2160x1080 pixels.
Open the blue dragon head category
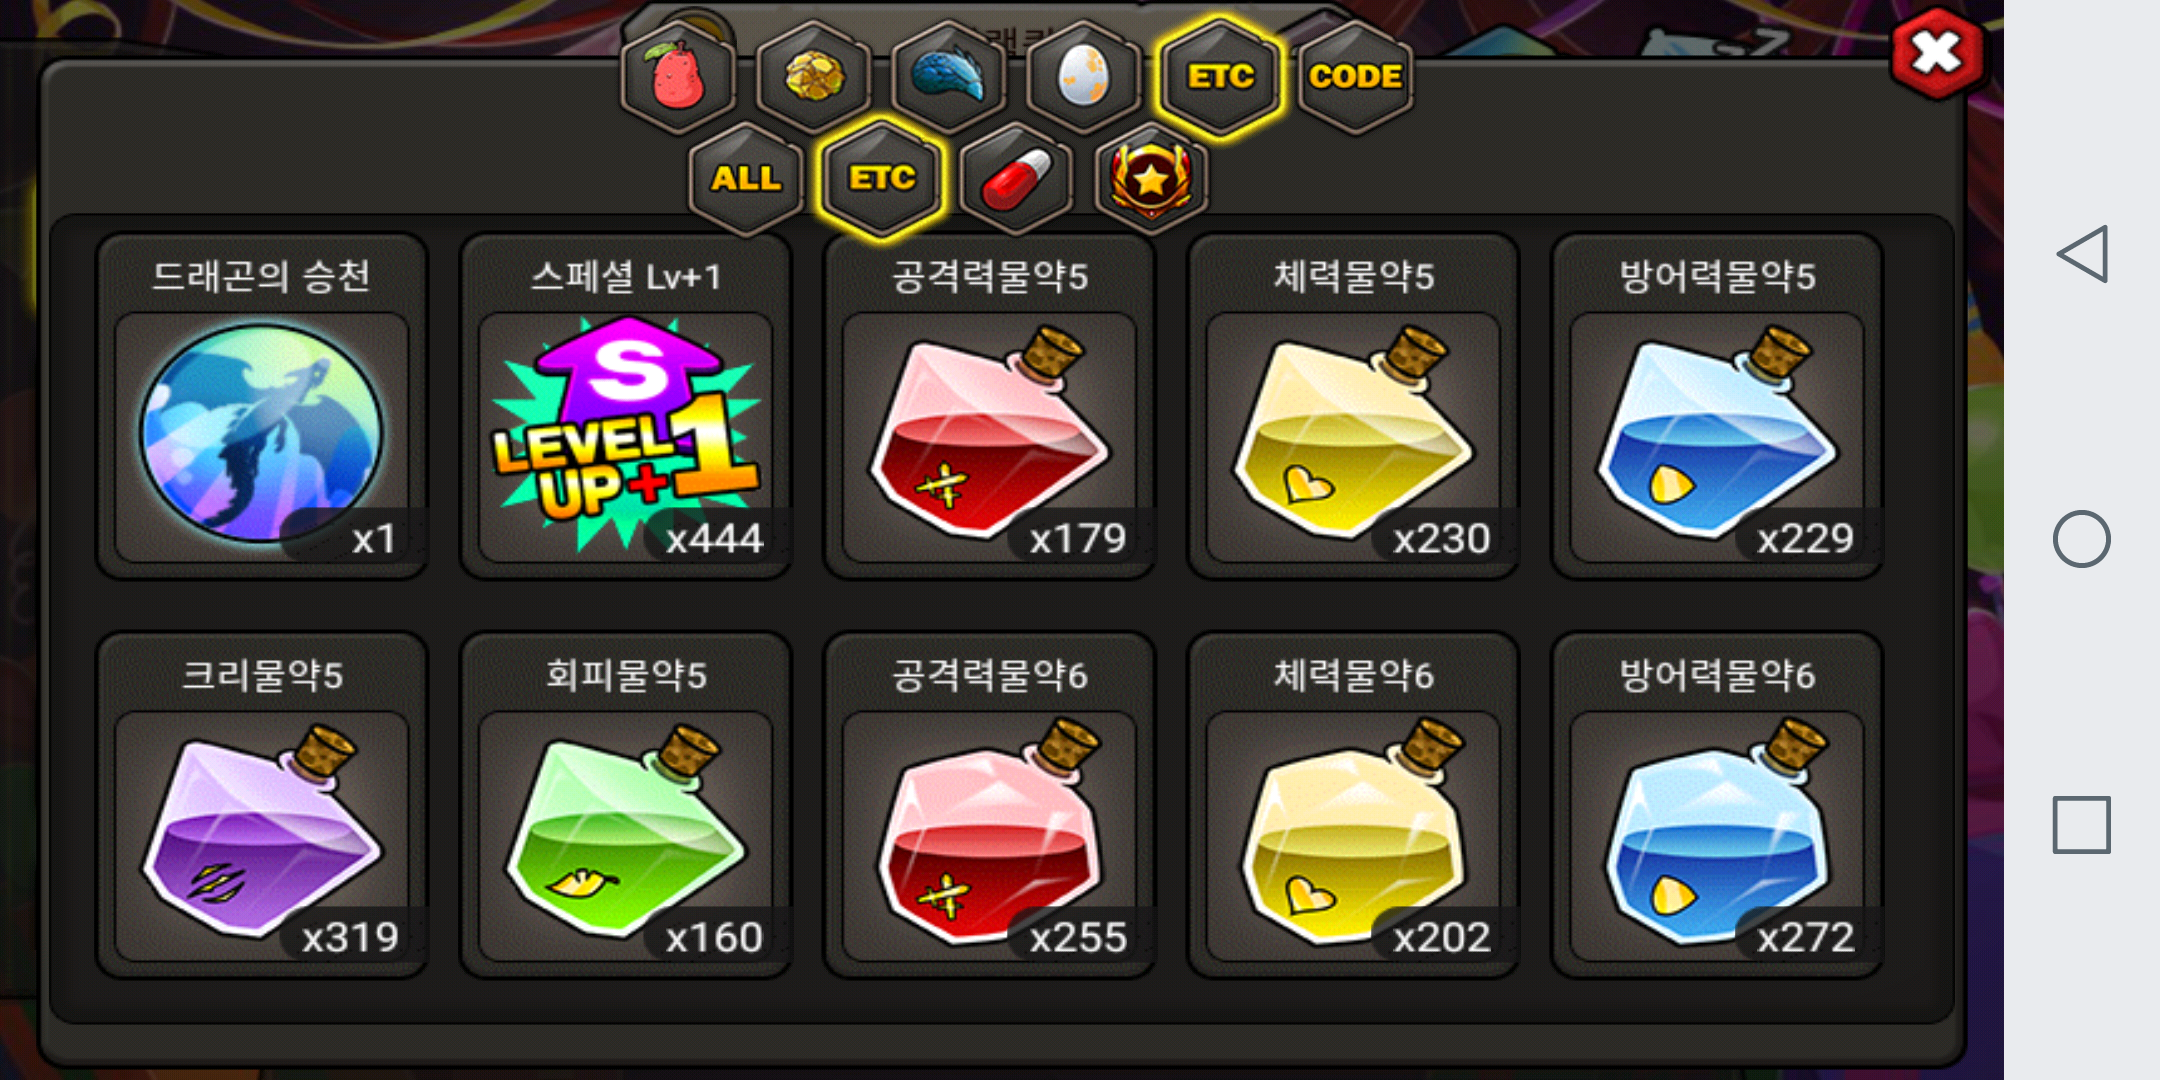click(949, 76)
